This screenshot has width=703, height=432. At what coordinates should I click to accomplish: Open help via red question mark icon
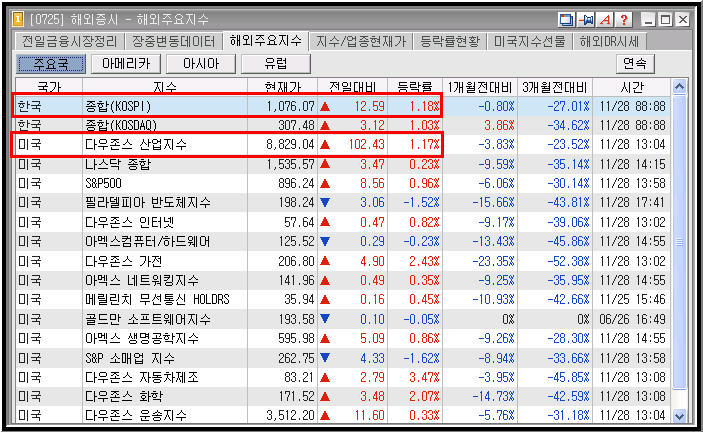tap(624, 20)
